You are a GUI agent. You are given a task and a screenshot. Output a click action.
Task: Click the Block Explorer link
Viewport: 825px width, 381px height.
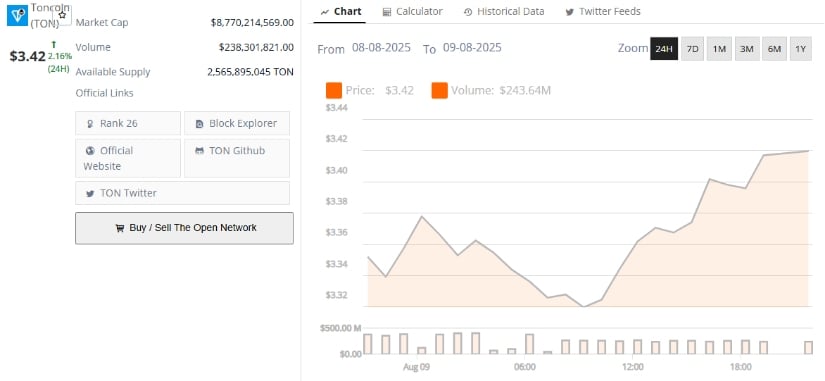pyautogui.click(x=237, y=123)
